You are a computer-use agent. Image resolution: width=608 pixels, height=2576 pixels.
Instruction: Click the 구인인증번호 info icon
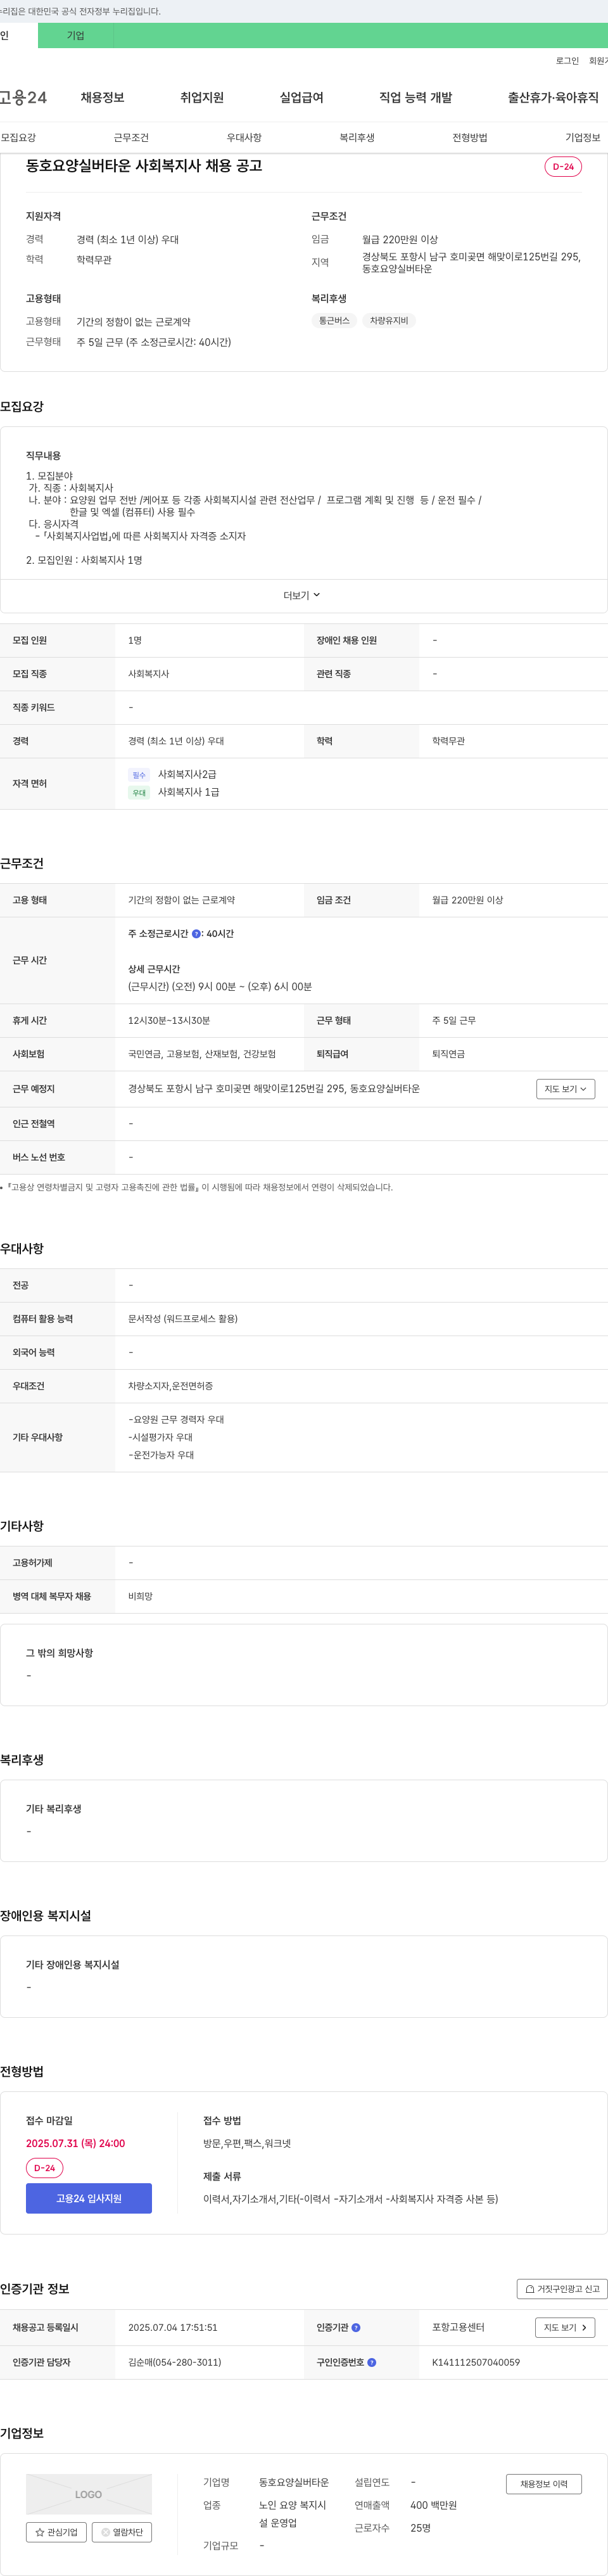pyautogui.click(x=372, y=2362)
